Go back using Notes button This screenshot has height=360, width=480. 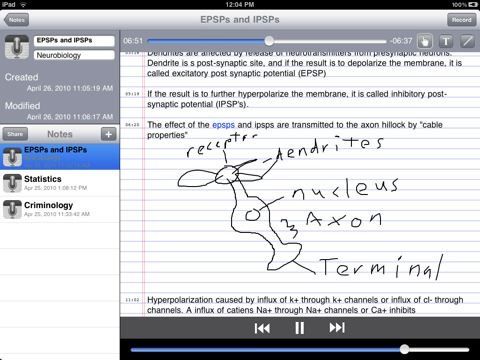point(16,20)
